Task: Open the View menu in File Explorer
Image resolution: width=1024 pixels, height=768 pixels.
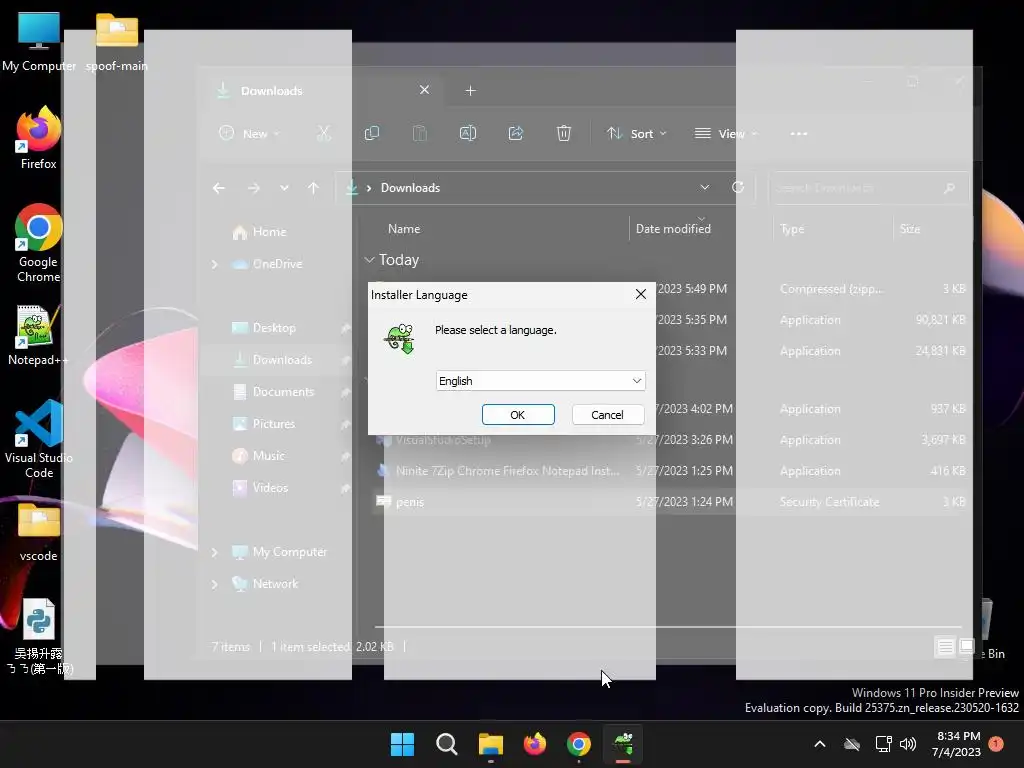Action: tap(726, 134)
